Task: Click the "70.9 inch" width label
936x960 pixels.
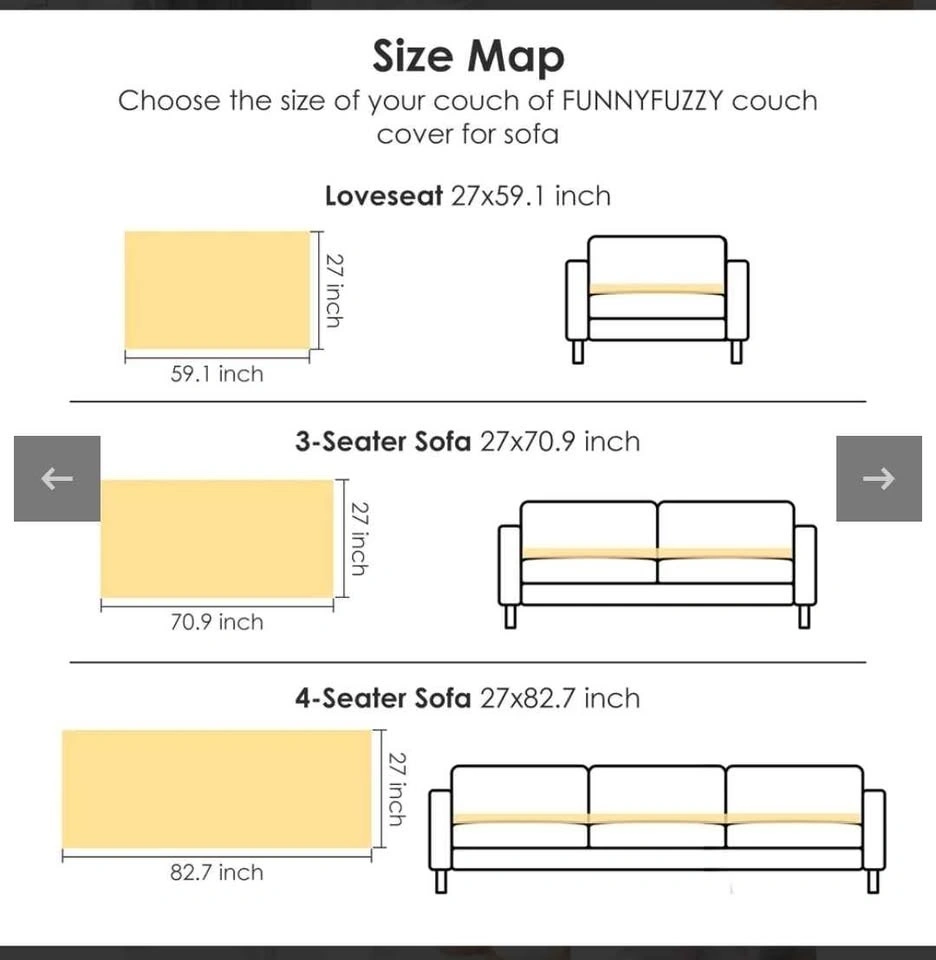Action: (x=217, y=622)
